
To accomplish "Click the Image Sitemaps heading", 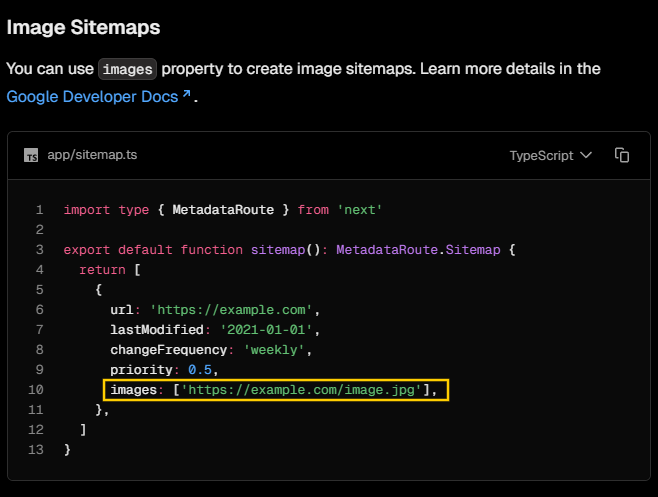I will tap(84, 28).
